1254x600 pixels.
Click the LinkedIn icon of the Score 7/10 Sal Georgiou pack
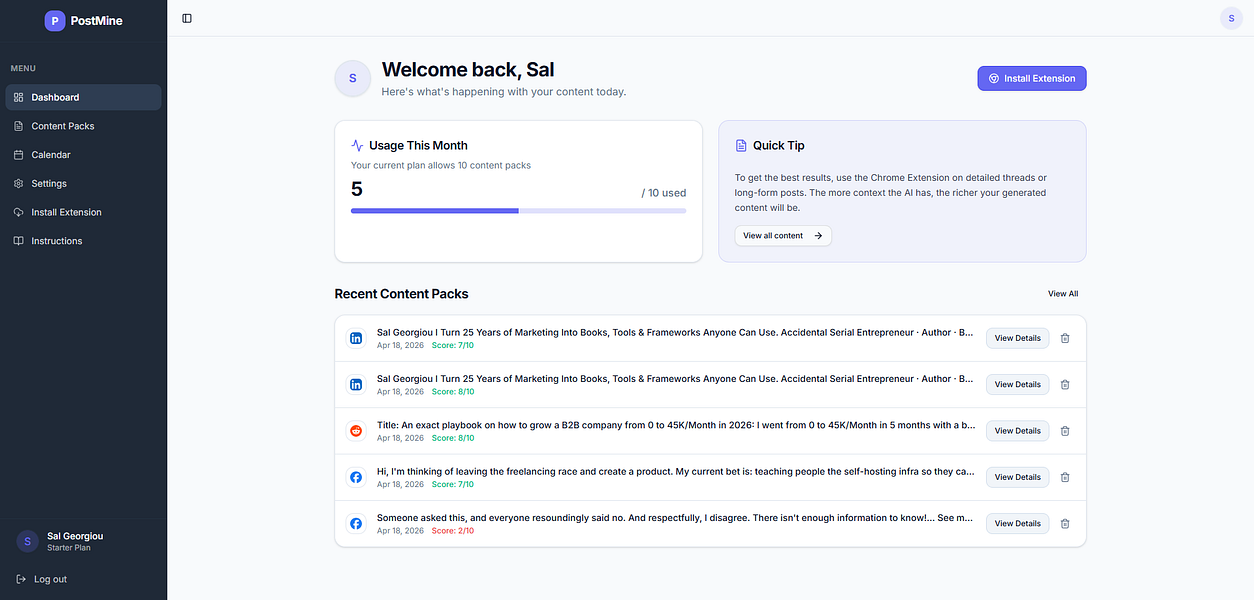356,338
